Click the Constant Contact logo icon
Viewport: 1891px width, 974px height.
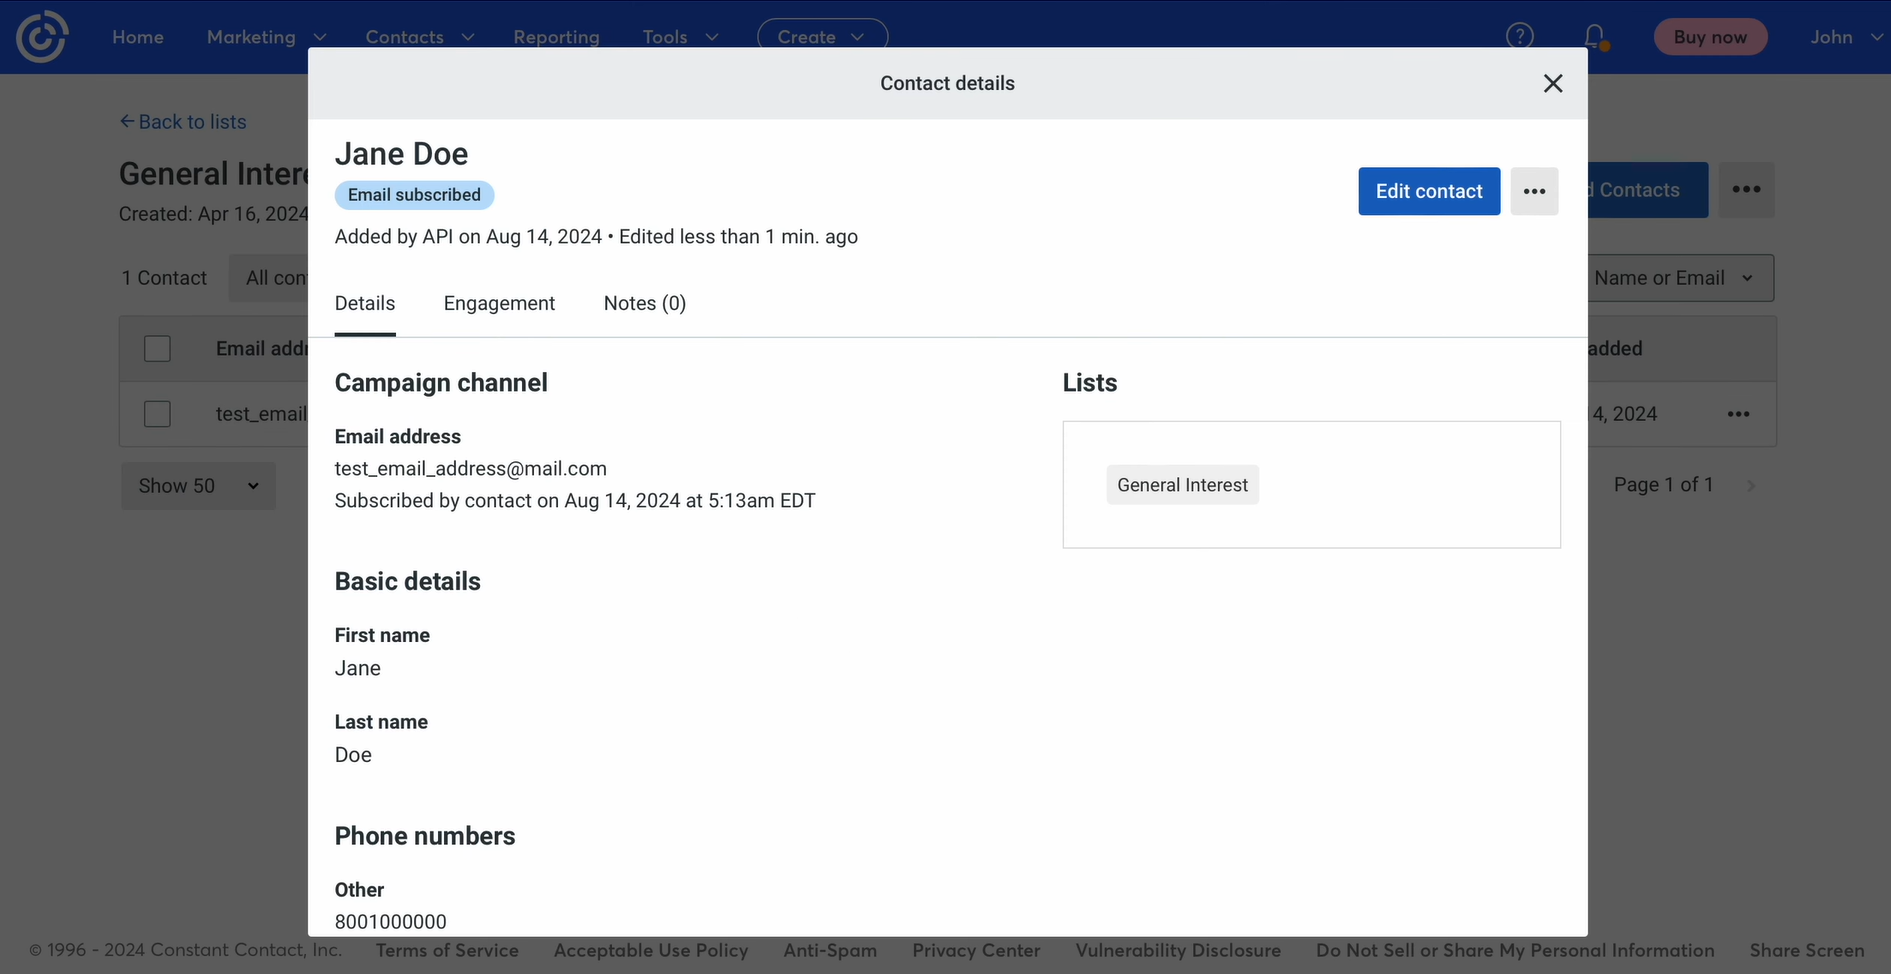[x=41, y=36]
